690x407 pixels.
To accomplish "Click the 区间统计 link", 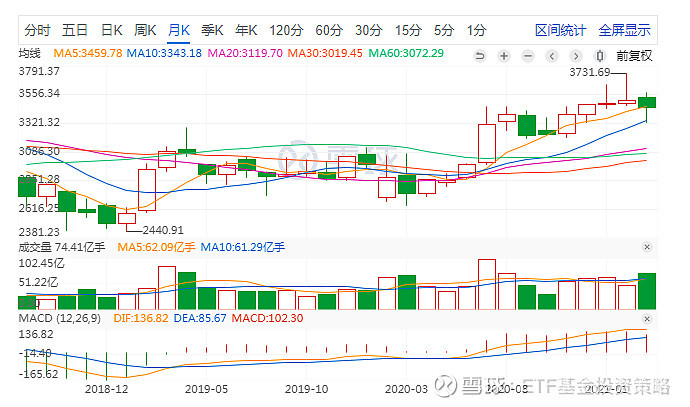I will pos(559,29).
